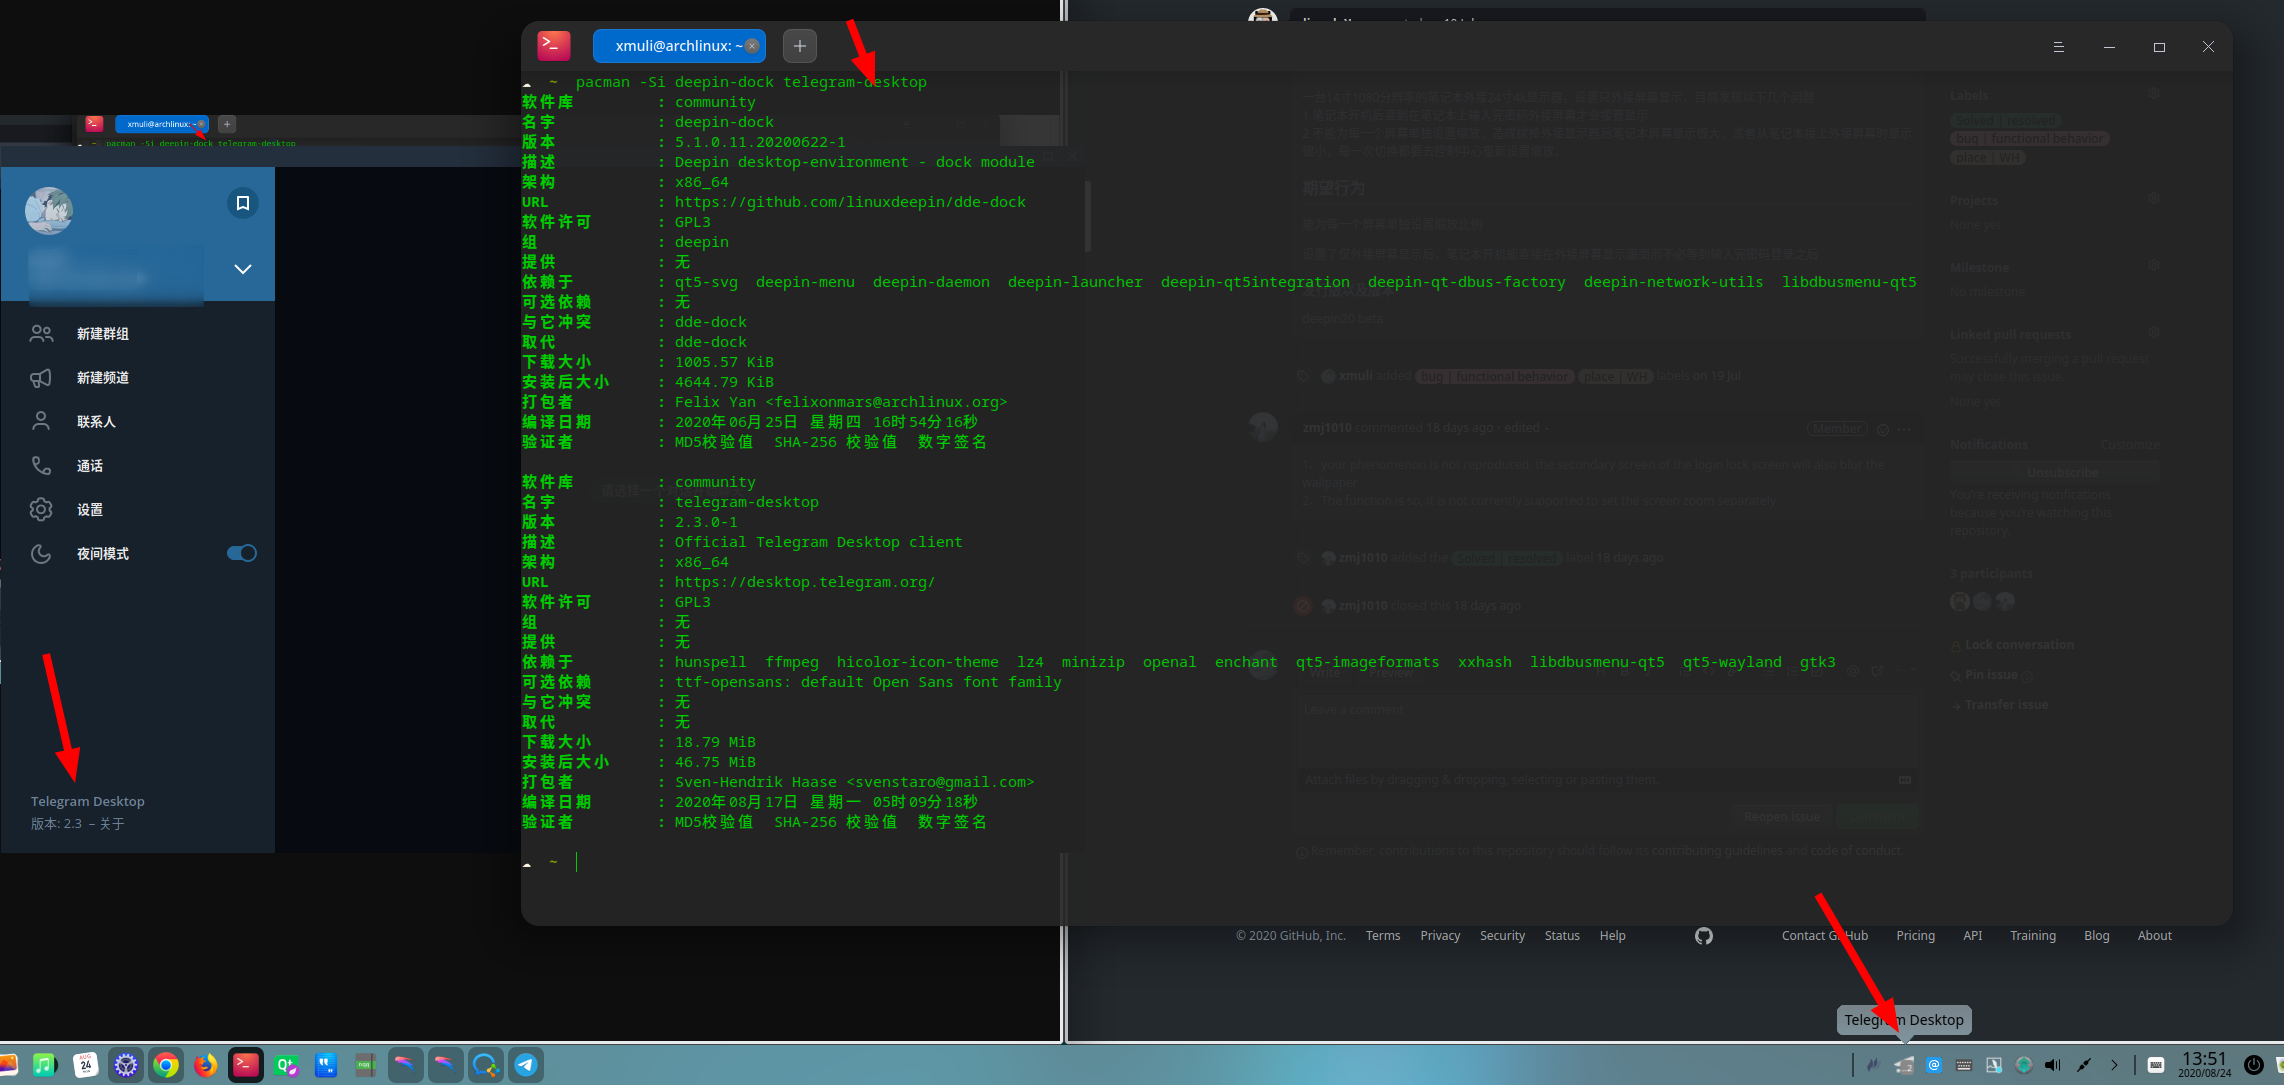The height and width of the screenshot is (1085, 2284).
Task: Select 新建群组 in the Telegram sidebar menu
Action: click(102, 333)
